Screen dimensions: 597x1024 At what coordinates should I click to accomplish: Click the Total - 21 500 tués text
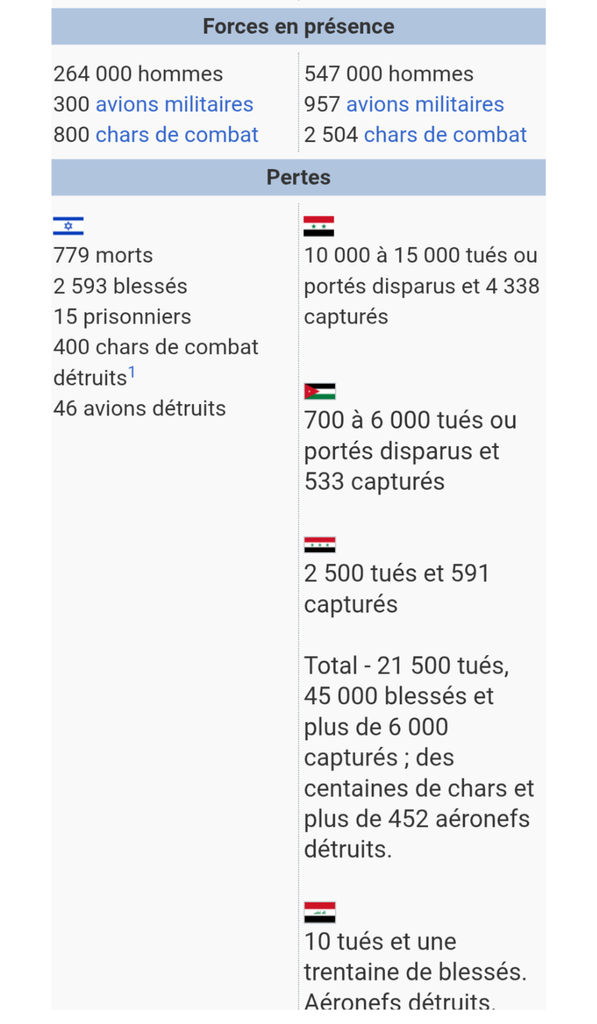coord(406,665)
